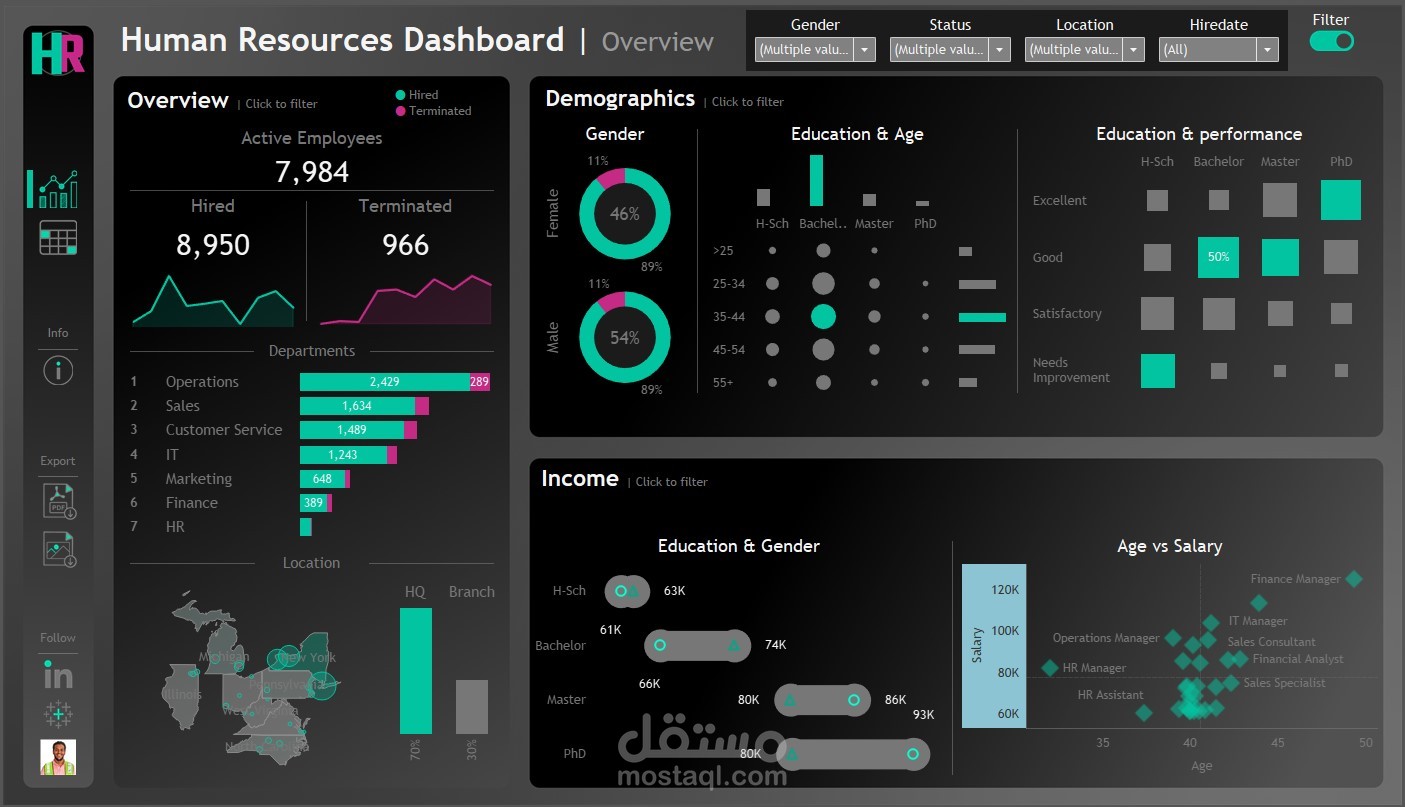Click the author profile photo
The width and height of the screenshot is (1405, 807).
[x=58, y=757]
